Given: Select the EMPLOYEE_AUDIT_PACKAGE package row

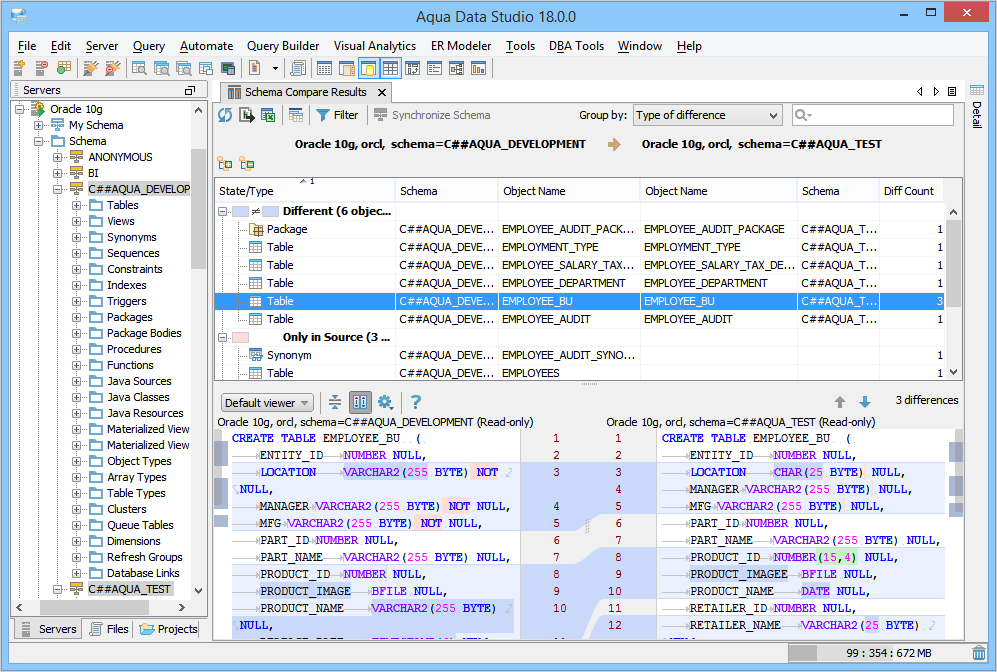Looking at the screenshot, I should (x=580, y=229).
